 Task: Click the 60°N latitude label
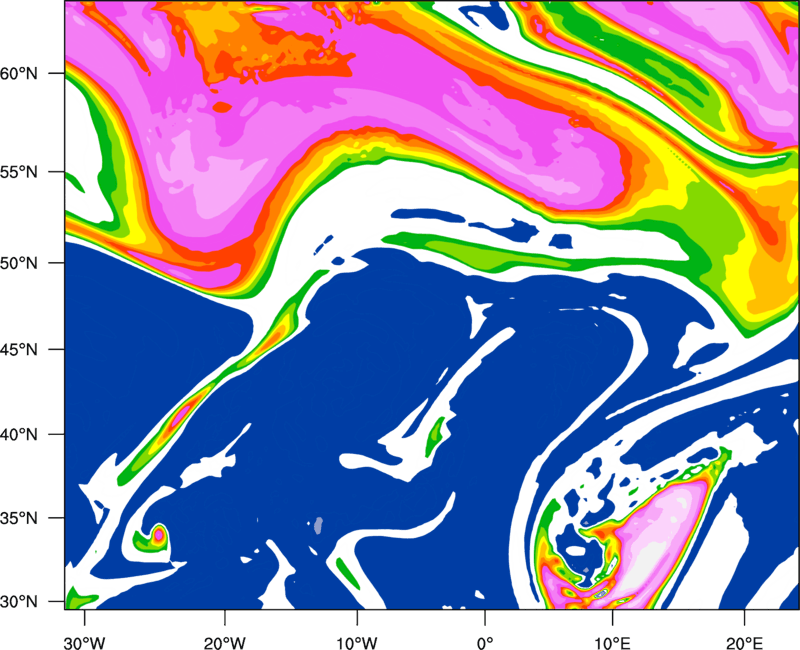tap(19, 73)
